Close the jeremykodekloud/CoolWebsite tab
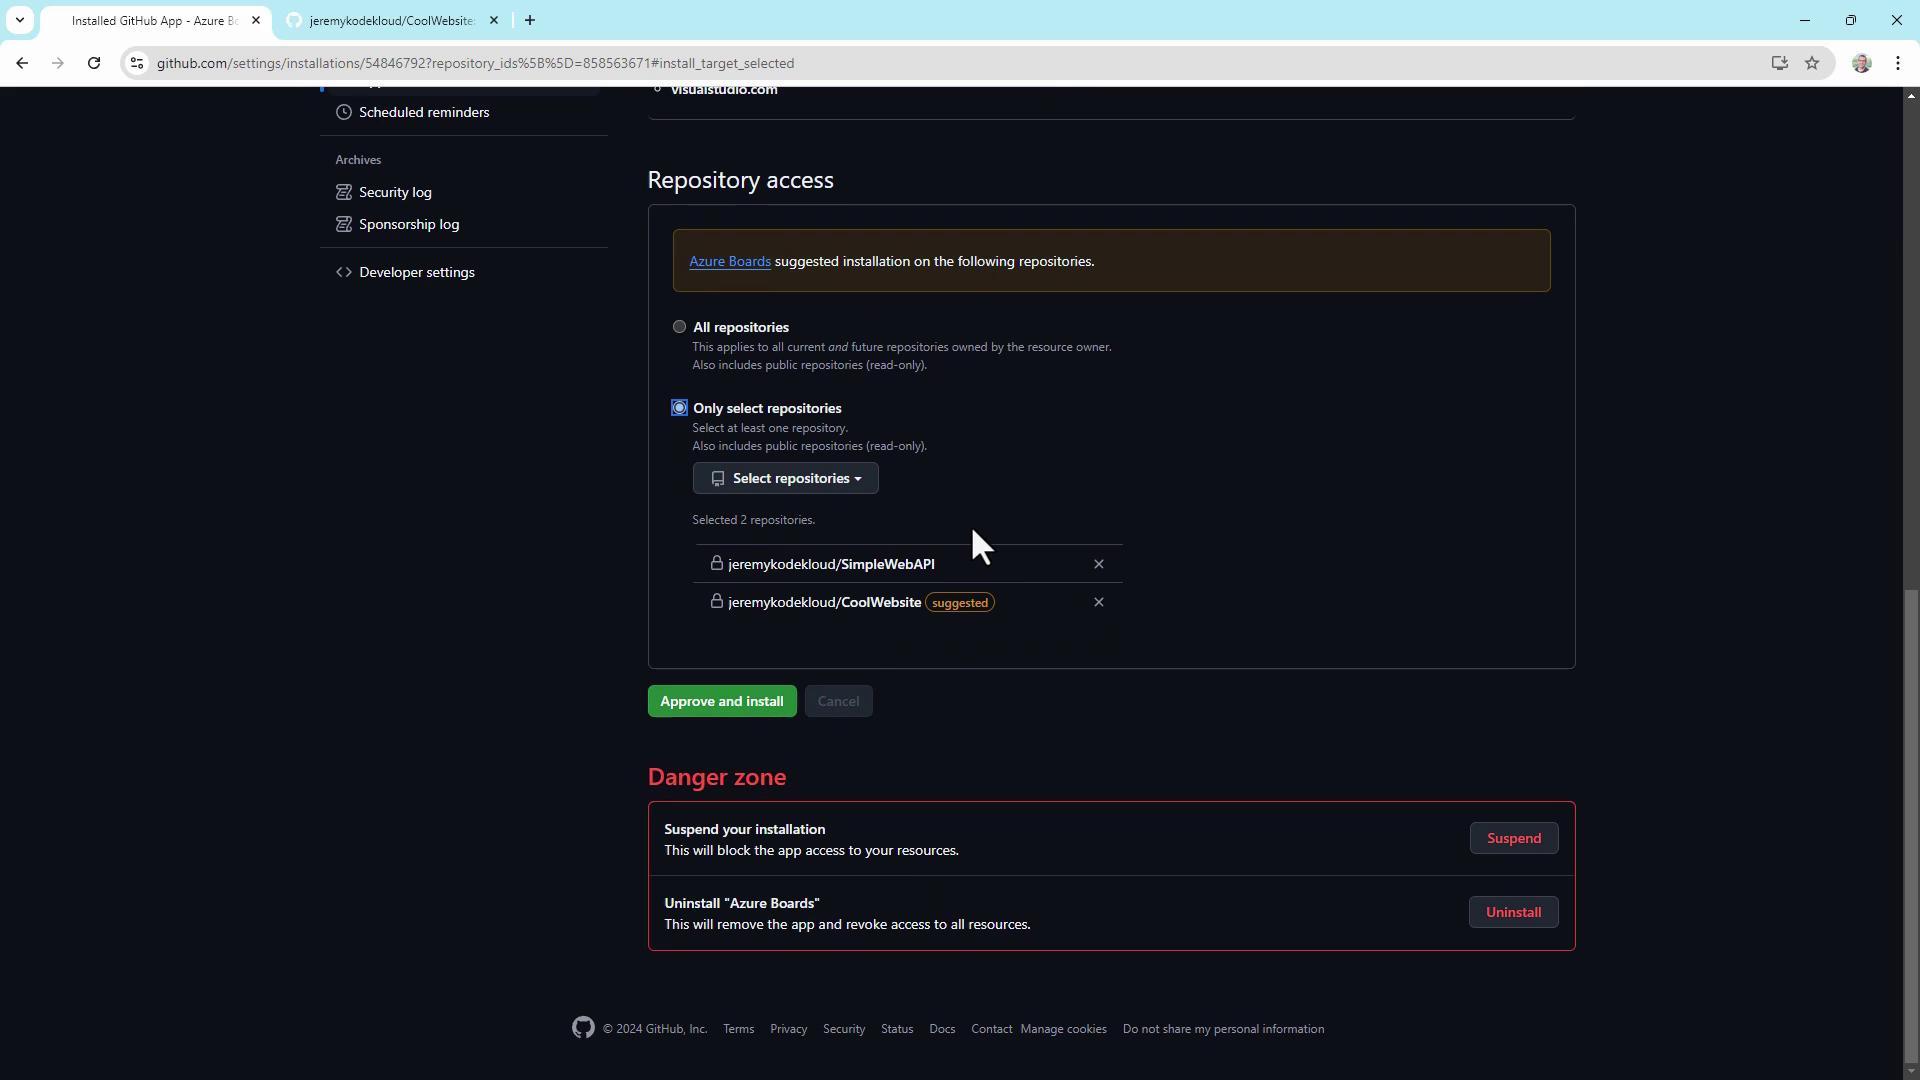 coord(494,20)
